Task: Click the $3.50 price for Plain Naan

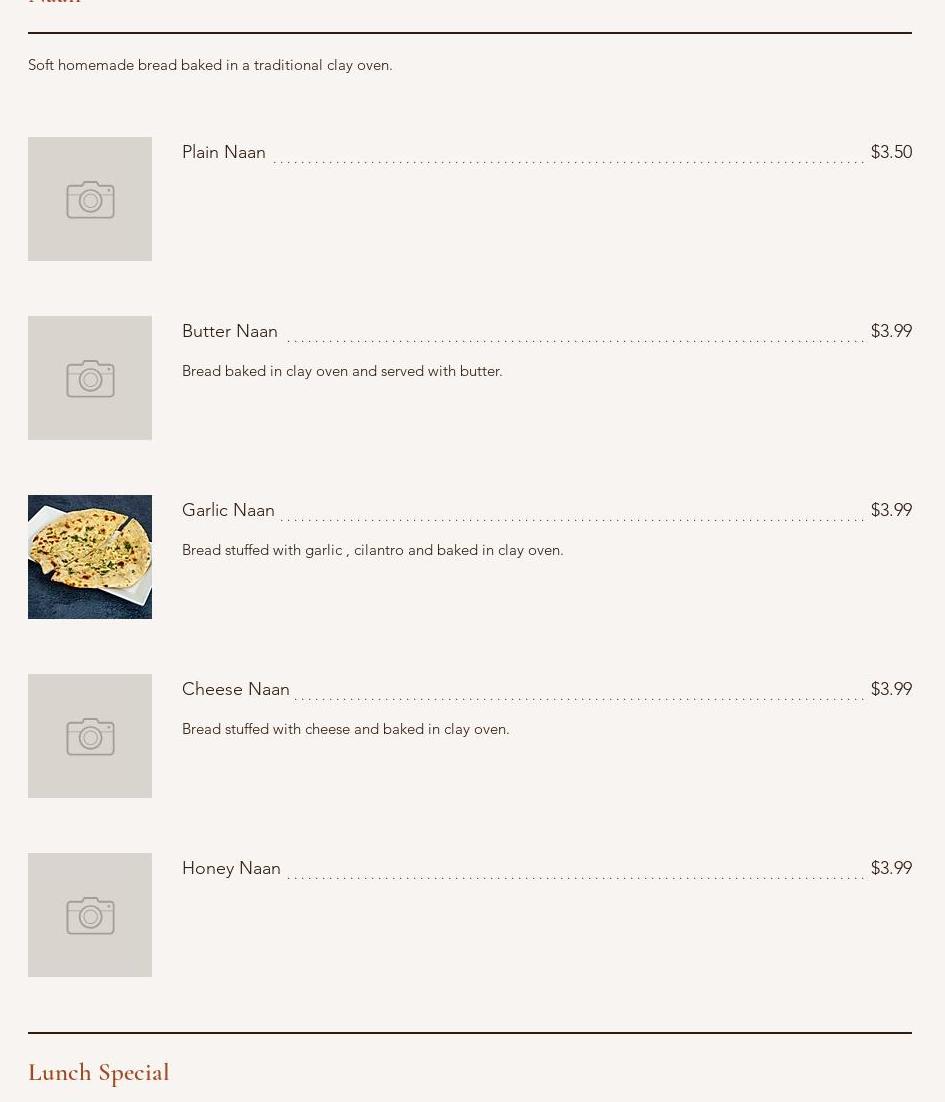Action: 891,152
